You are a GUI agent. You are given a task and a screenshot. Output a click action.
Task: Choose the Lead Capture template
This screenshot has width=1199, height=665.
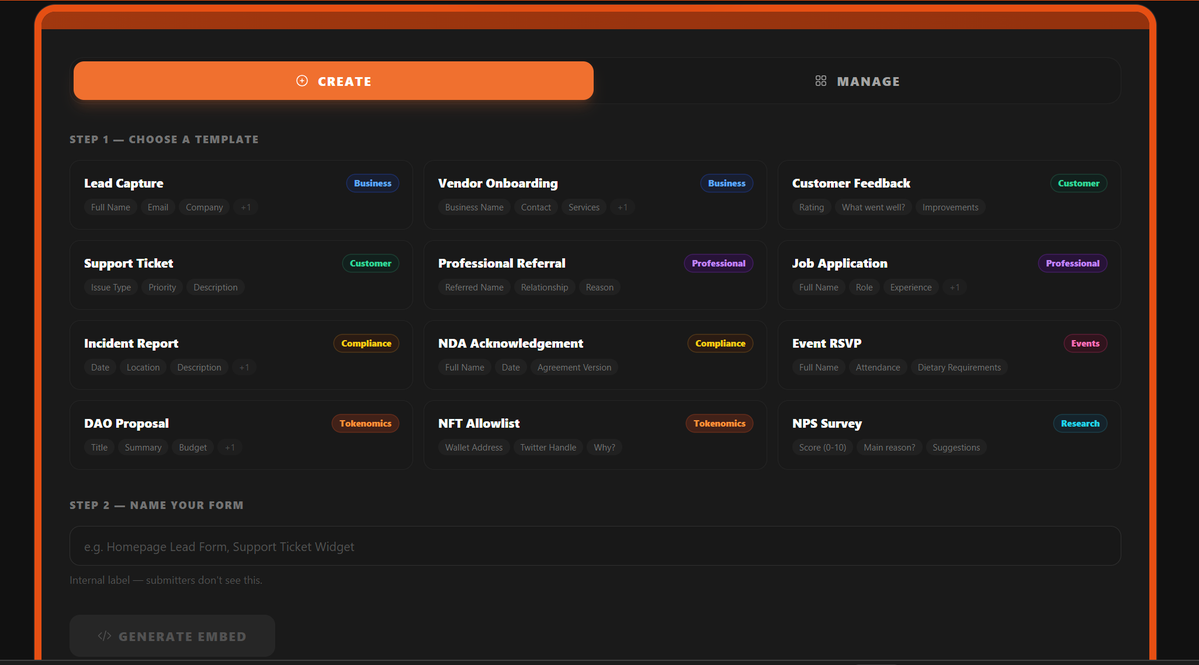coord(241,195)
